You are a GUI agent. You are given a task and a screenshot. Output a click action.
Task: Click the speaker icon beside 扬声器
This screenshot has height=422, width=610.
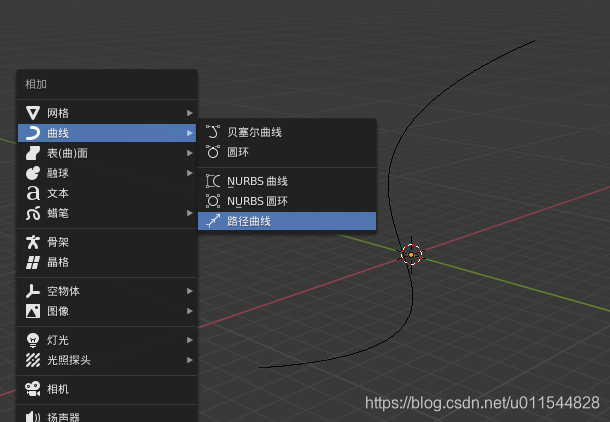click(x=33, y=417)
